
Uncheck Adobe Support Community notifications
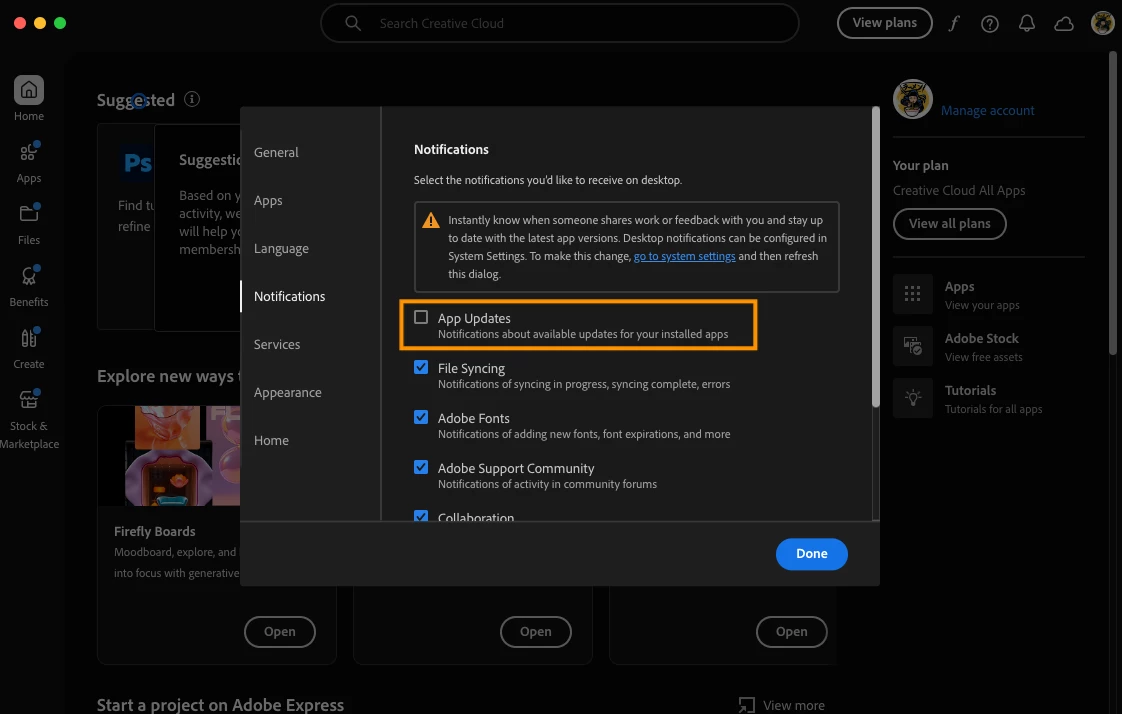point(421,467)
